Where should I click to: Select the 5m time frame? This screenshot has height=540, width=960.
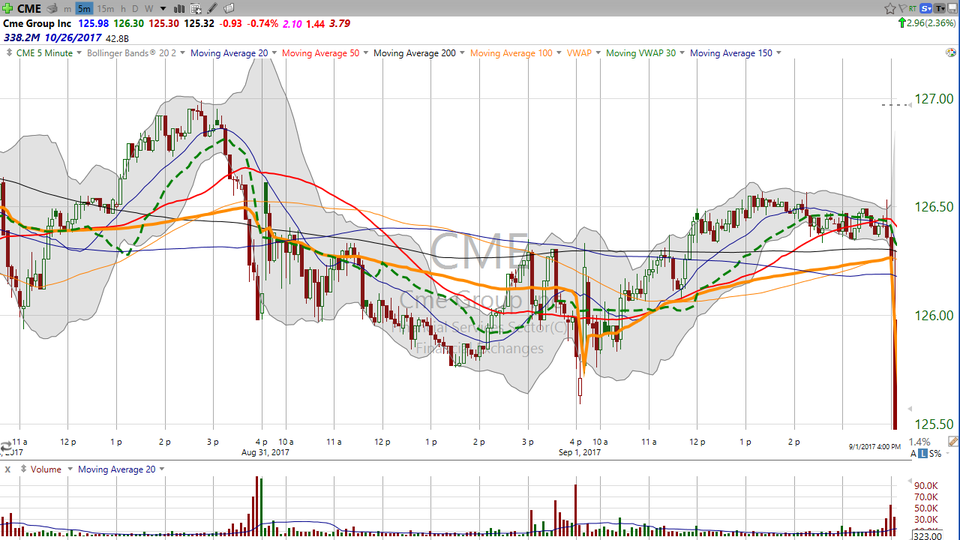pyautogui.click(x=84, y=9)
